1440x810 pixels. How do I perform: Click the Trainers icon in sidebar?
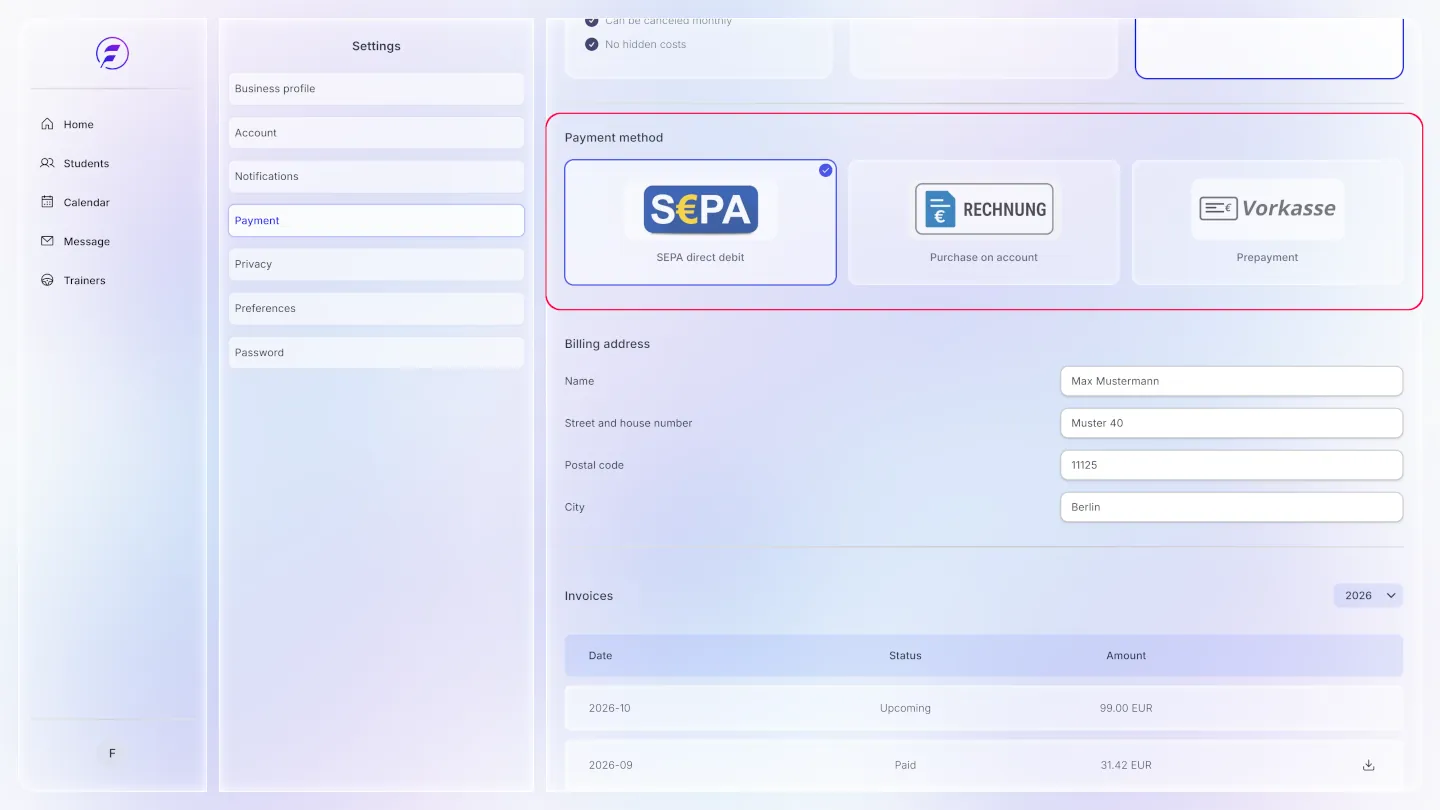pos(47,280)
